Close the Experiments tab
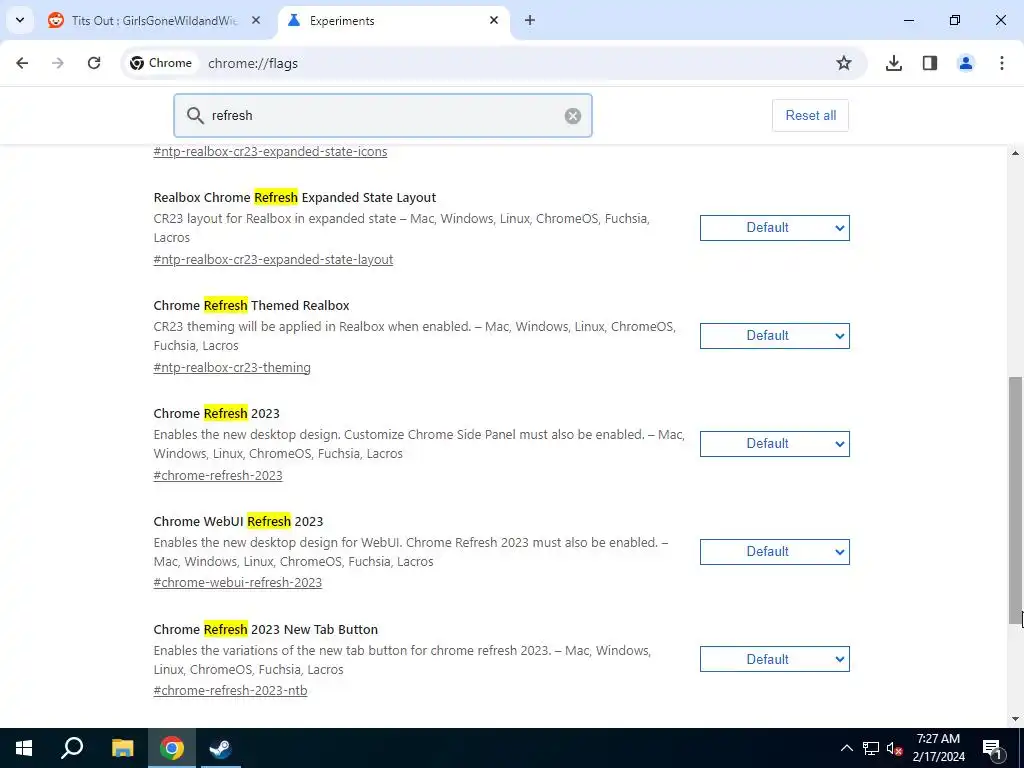Viewport: 1024px width, 768px height. coord(494,20)
